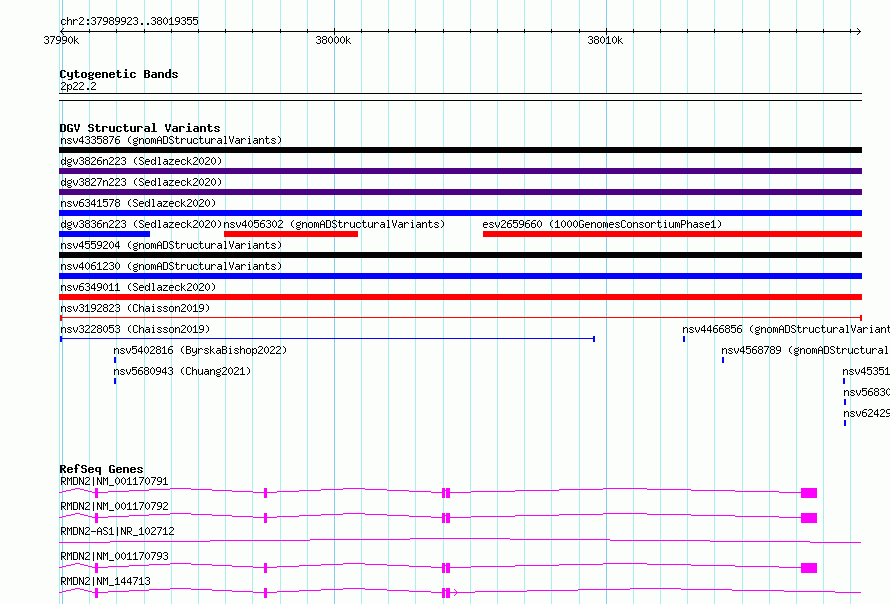Open dgv3826n223 (Sedlazeck2020) label
The height and width of the screenshot is (604, 890).
click(141, 161)
